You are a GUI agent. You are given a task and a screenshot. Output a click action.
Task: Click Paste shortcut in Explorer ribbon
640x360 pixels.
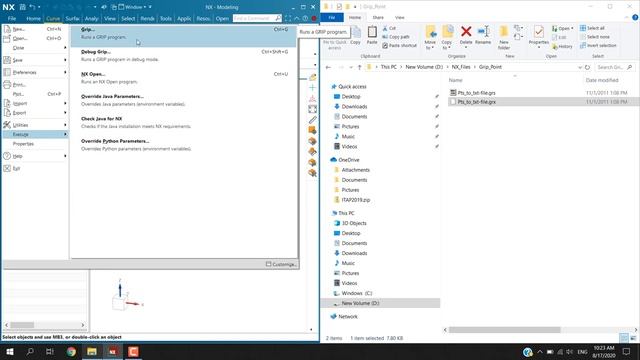click(400, 45)
